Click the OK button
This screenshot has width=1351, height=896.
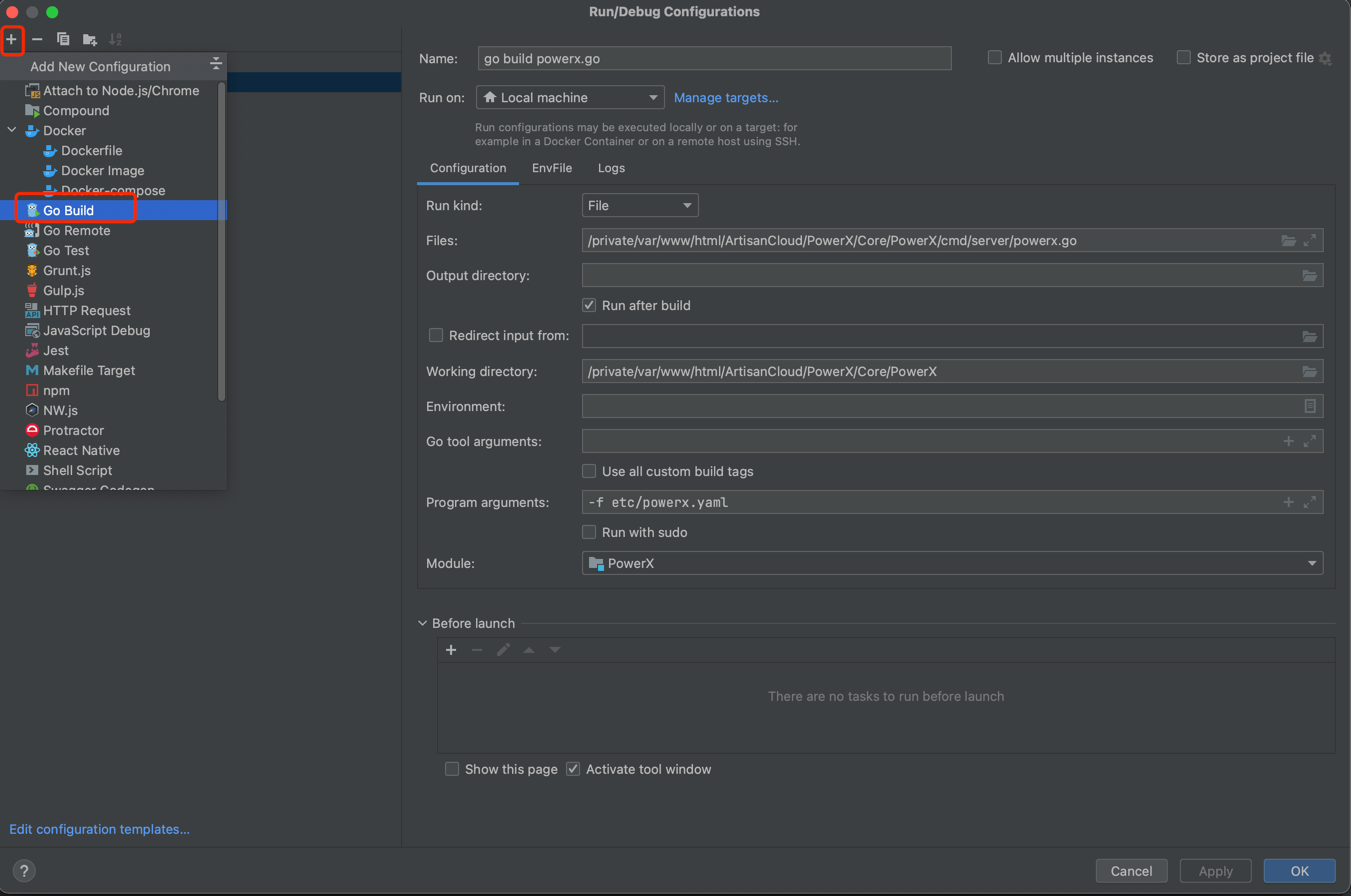(1299, 871)
